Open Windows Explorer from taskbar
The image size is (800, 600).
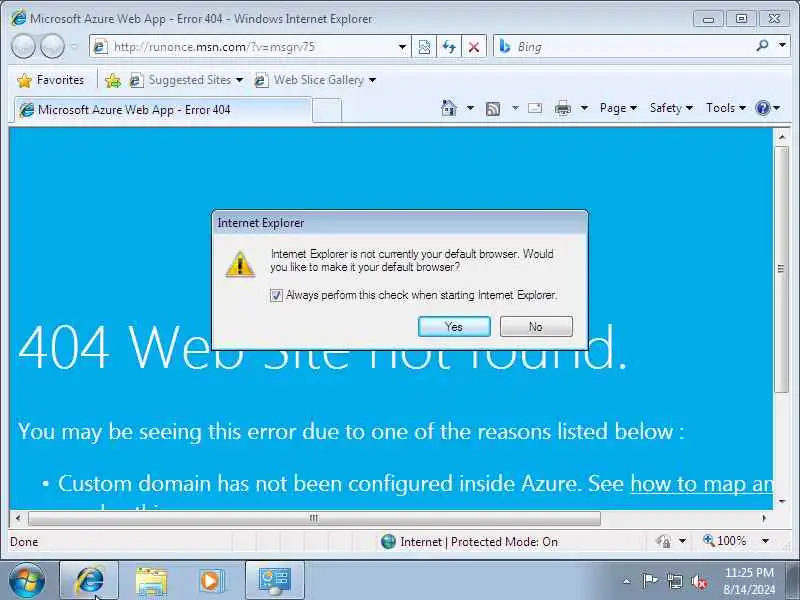[x=151, y=581]
